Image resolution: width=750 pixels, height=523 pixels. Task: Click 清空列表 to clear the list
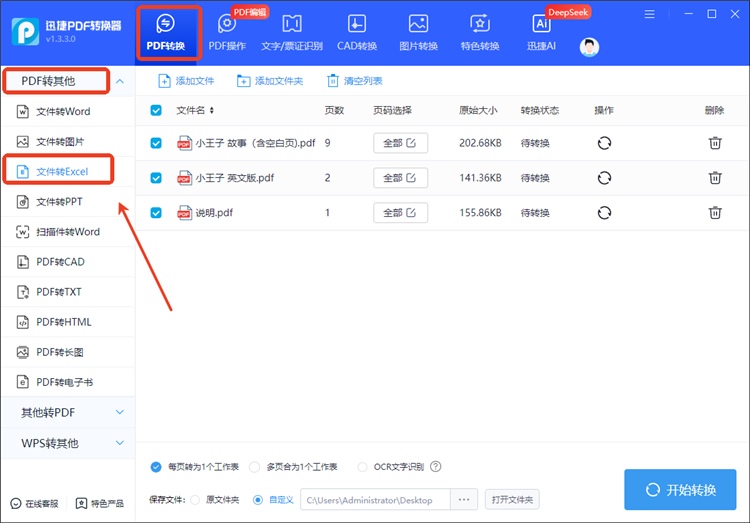pos(354,81)
